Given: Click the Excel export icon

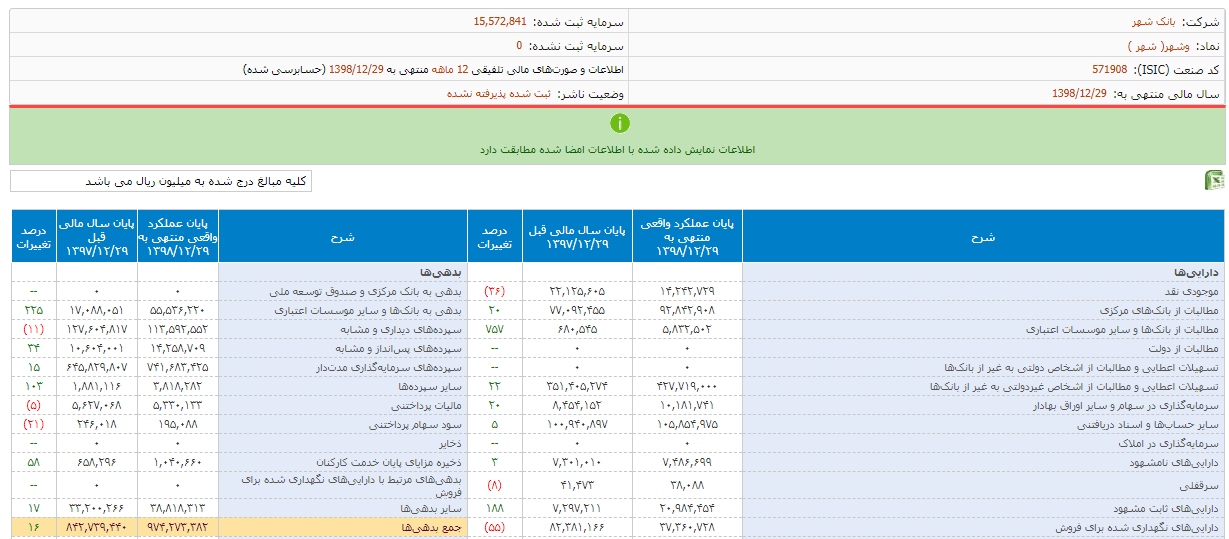Looking at the screenshot, I should (1214, 181).
